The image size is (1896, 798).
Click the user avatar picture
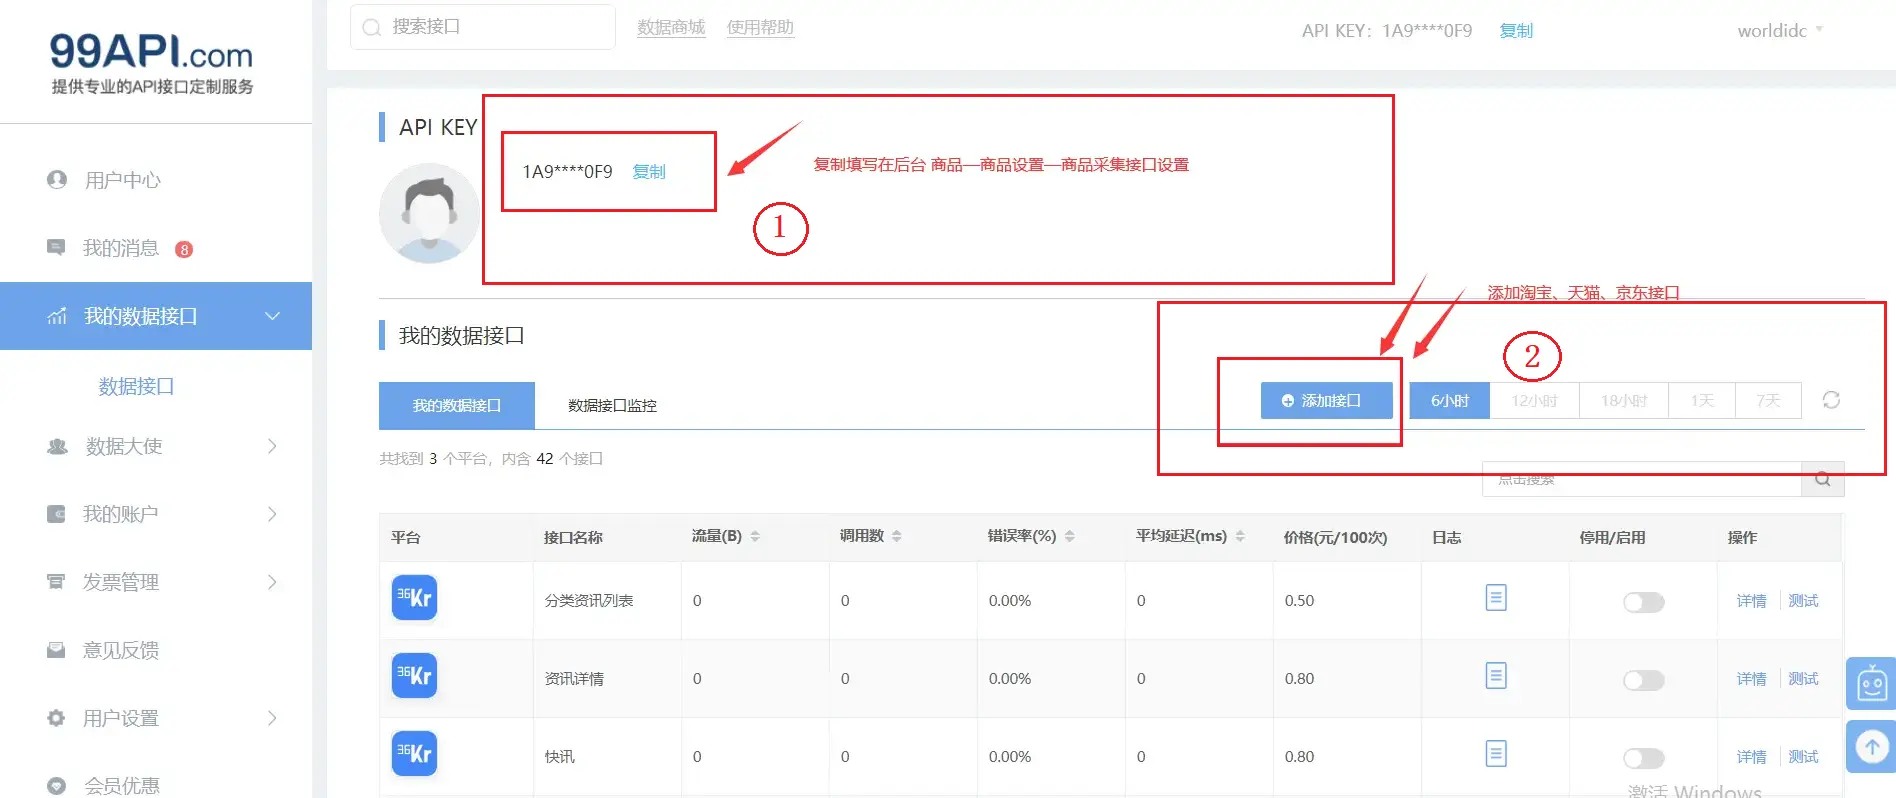[x=429, y=214]
